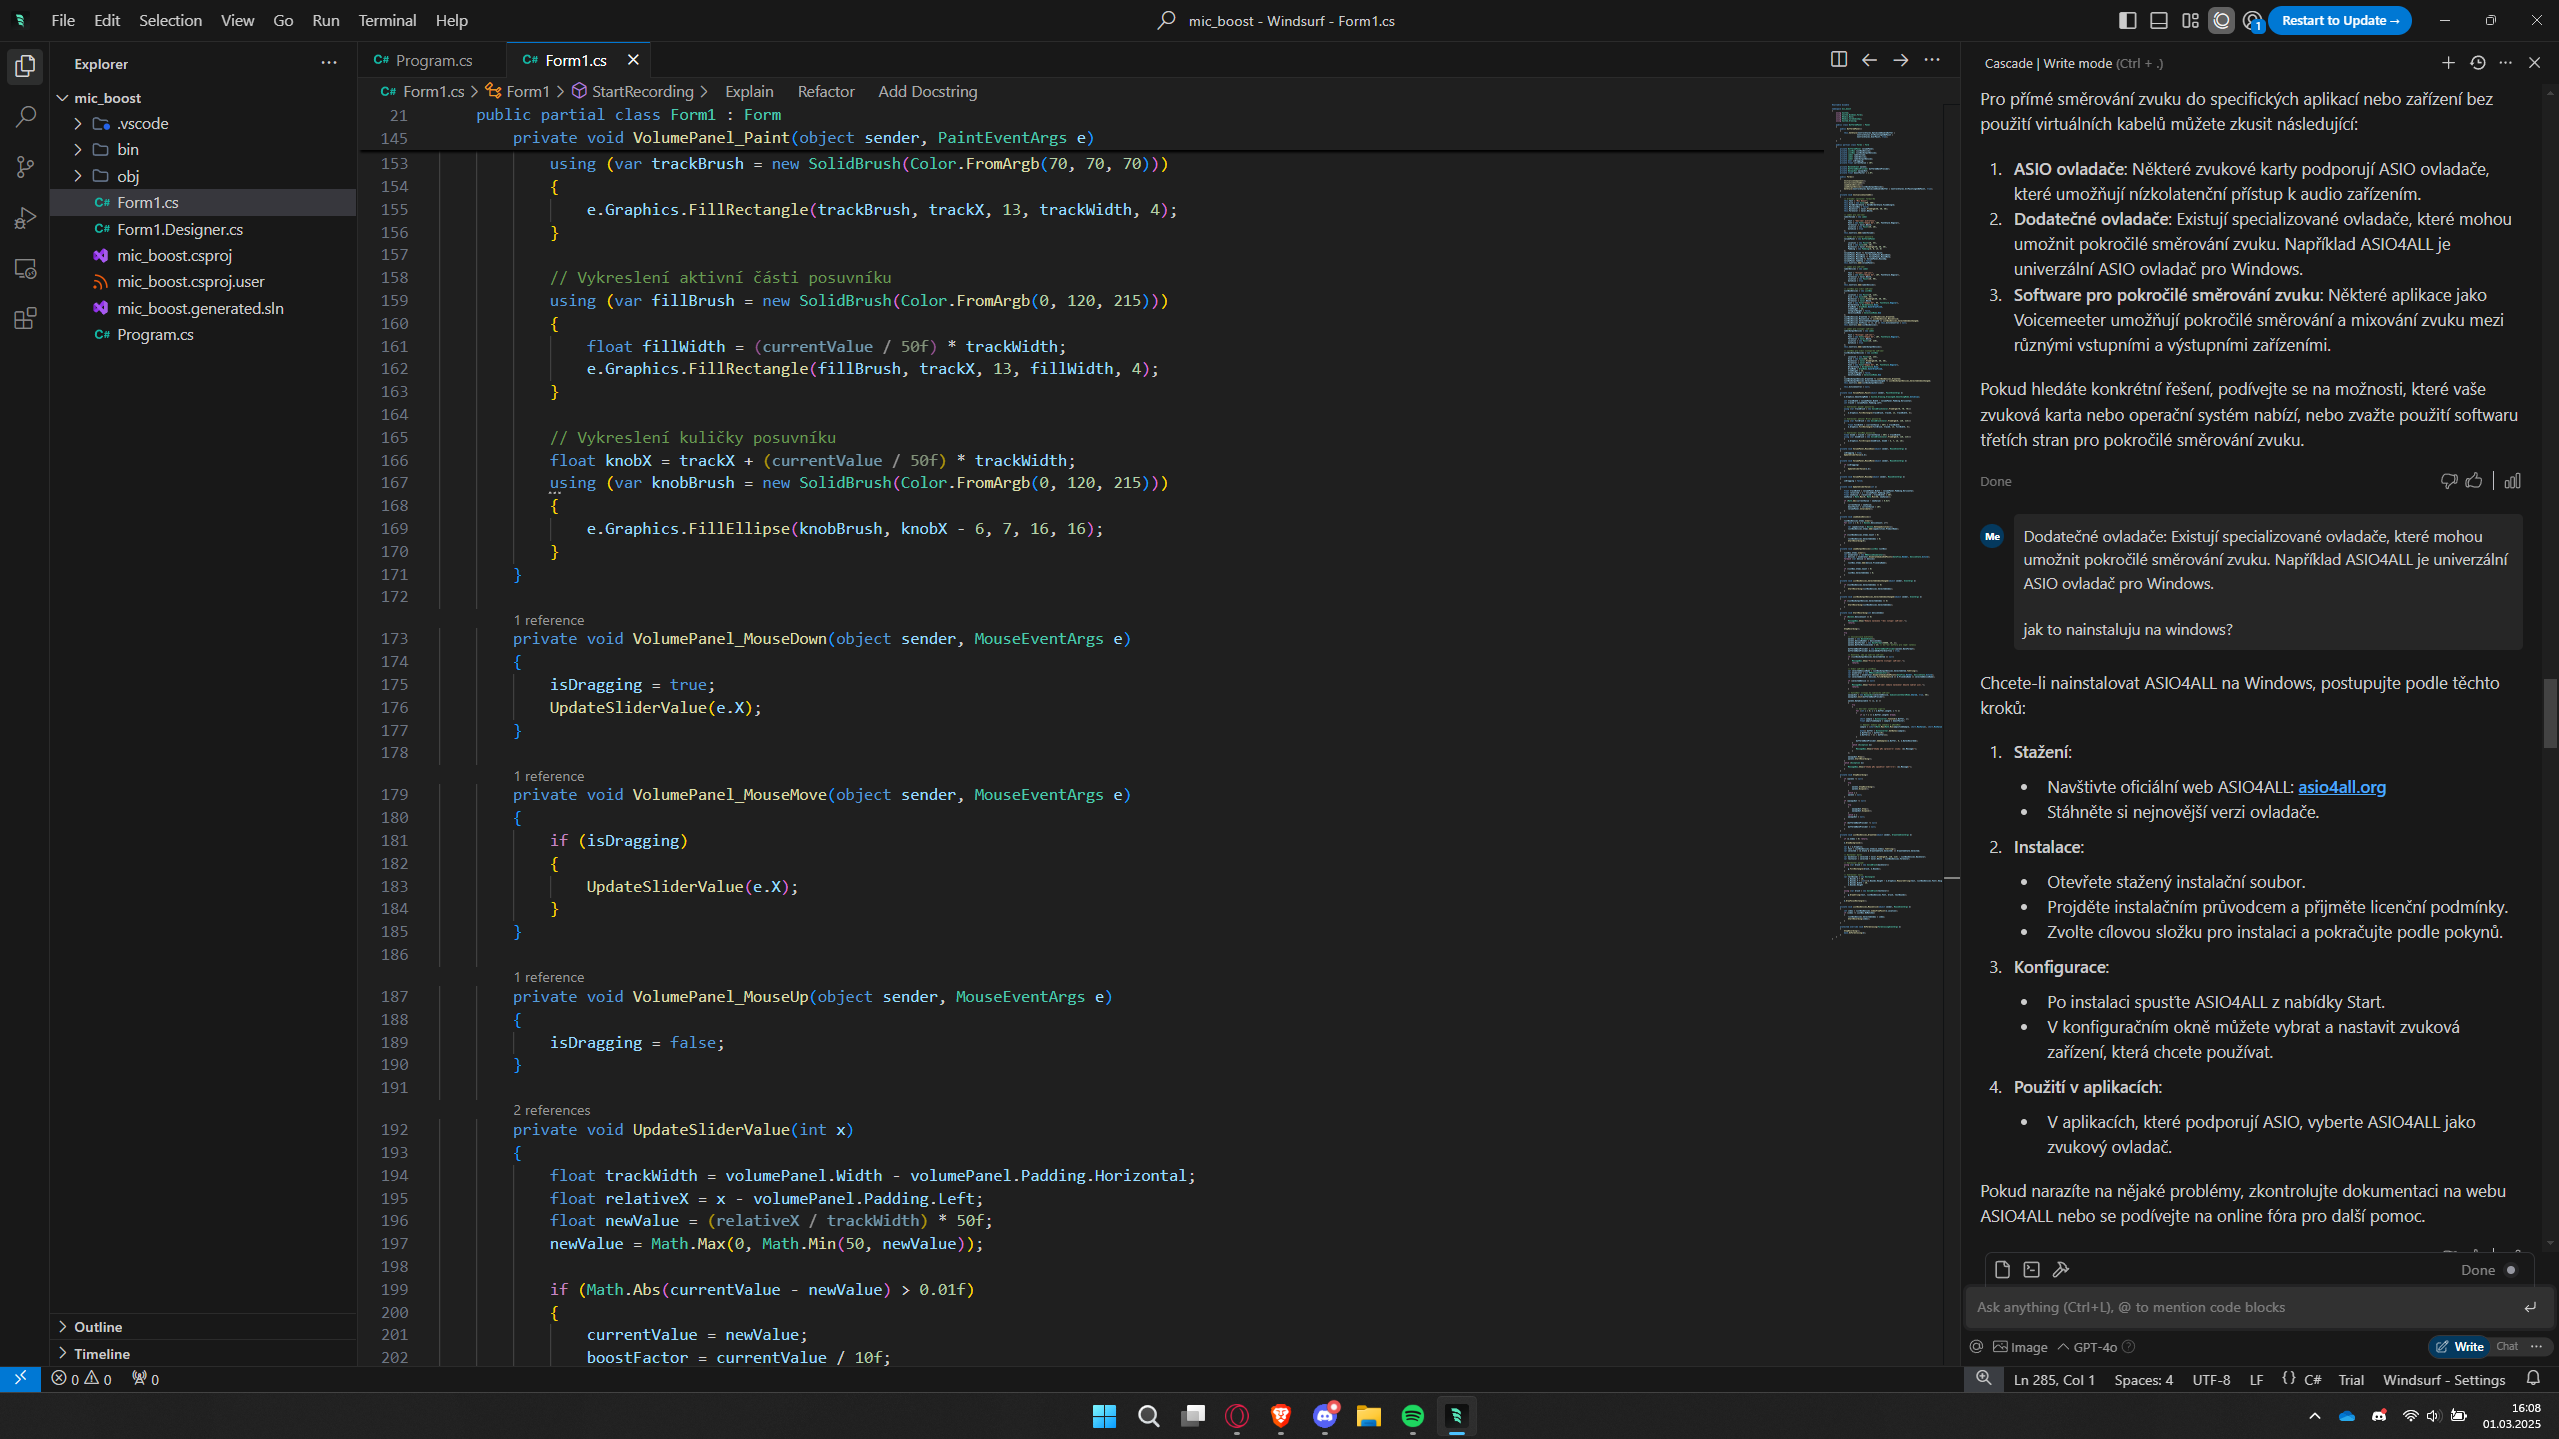The width and height of the screenshot is (2559, 1439).
Task: Open the Source Control view
Action: click(x=25, y=167)
